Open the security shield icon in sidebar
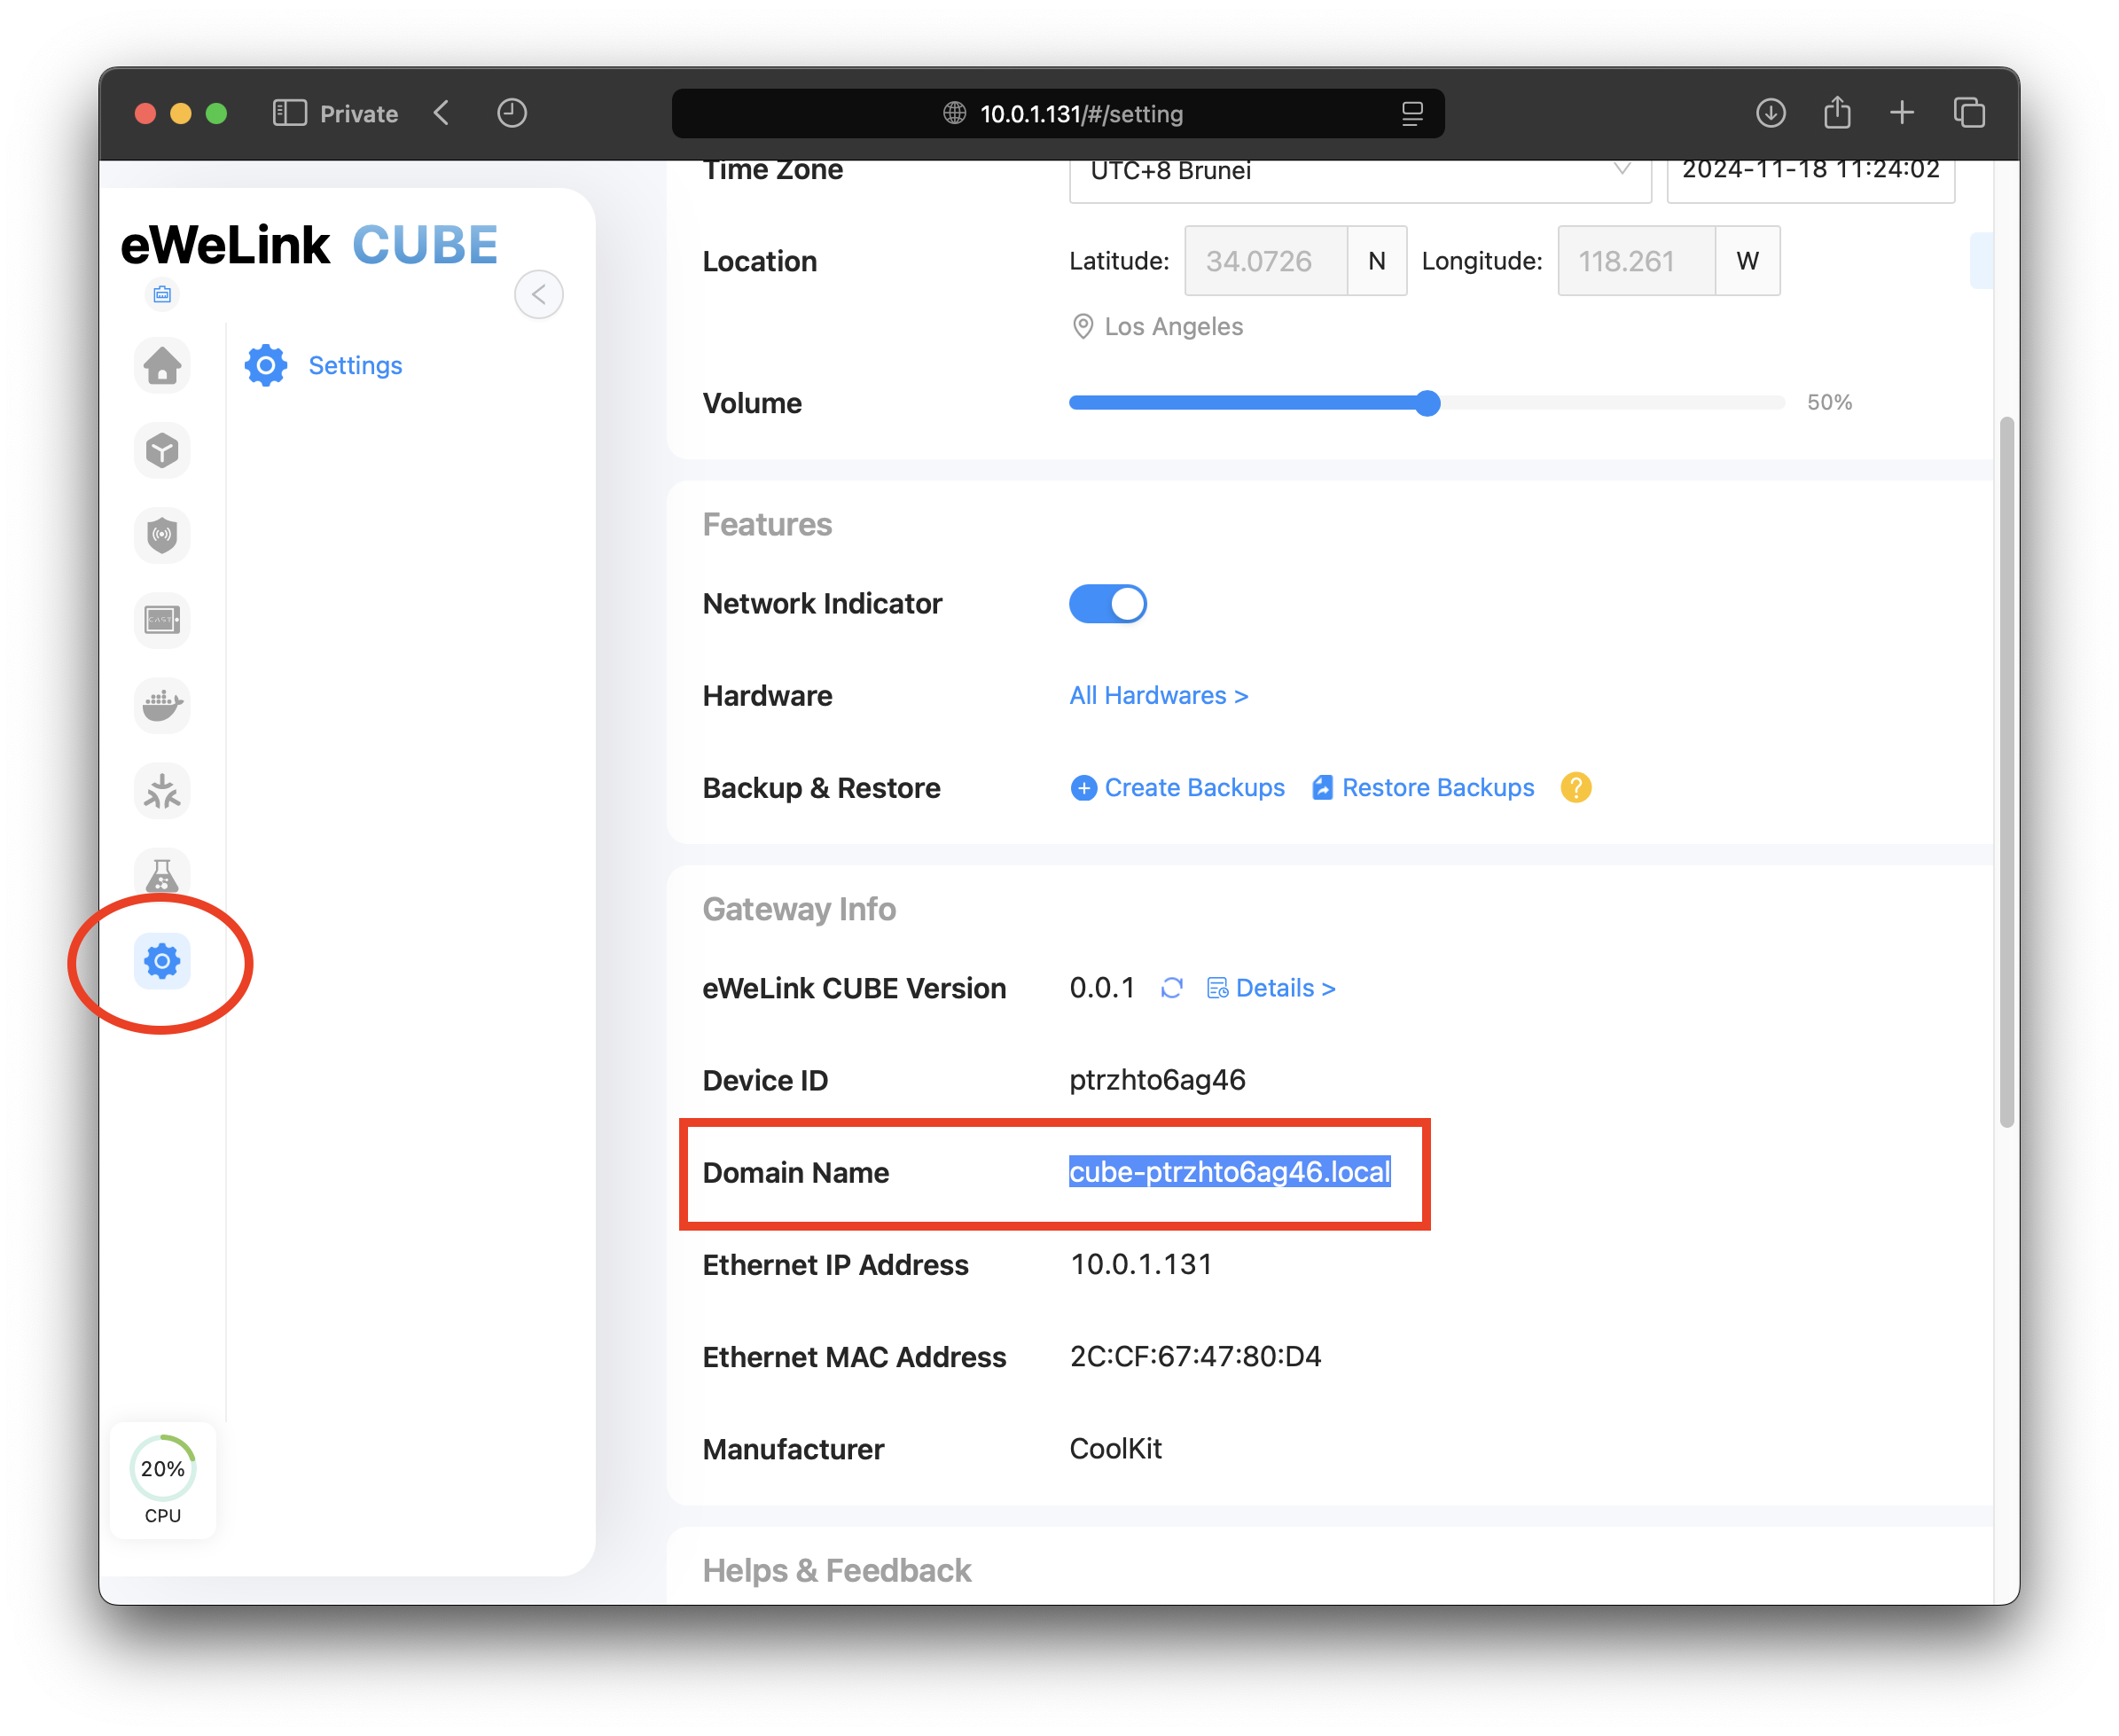The height and width of the screenshot is (1736, 2119). coord(162,536)
